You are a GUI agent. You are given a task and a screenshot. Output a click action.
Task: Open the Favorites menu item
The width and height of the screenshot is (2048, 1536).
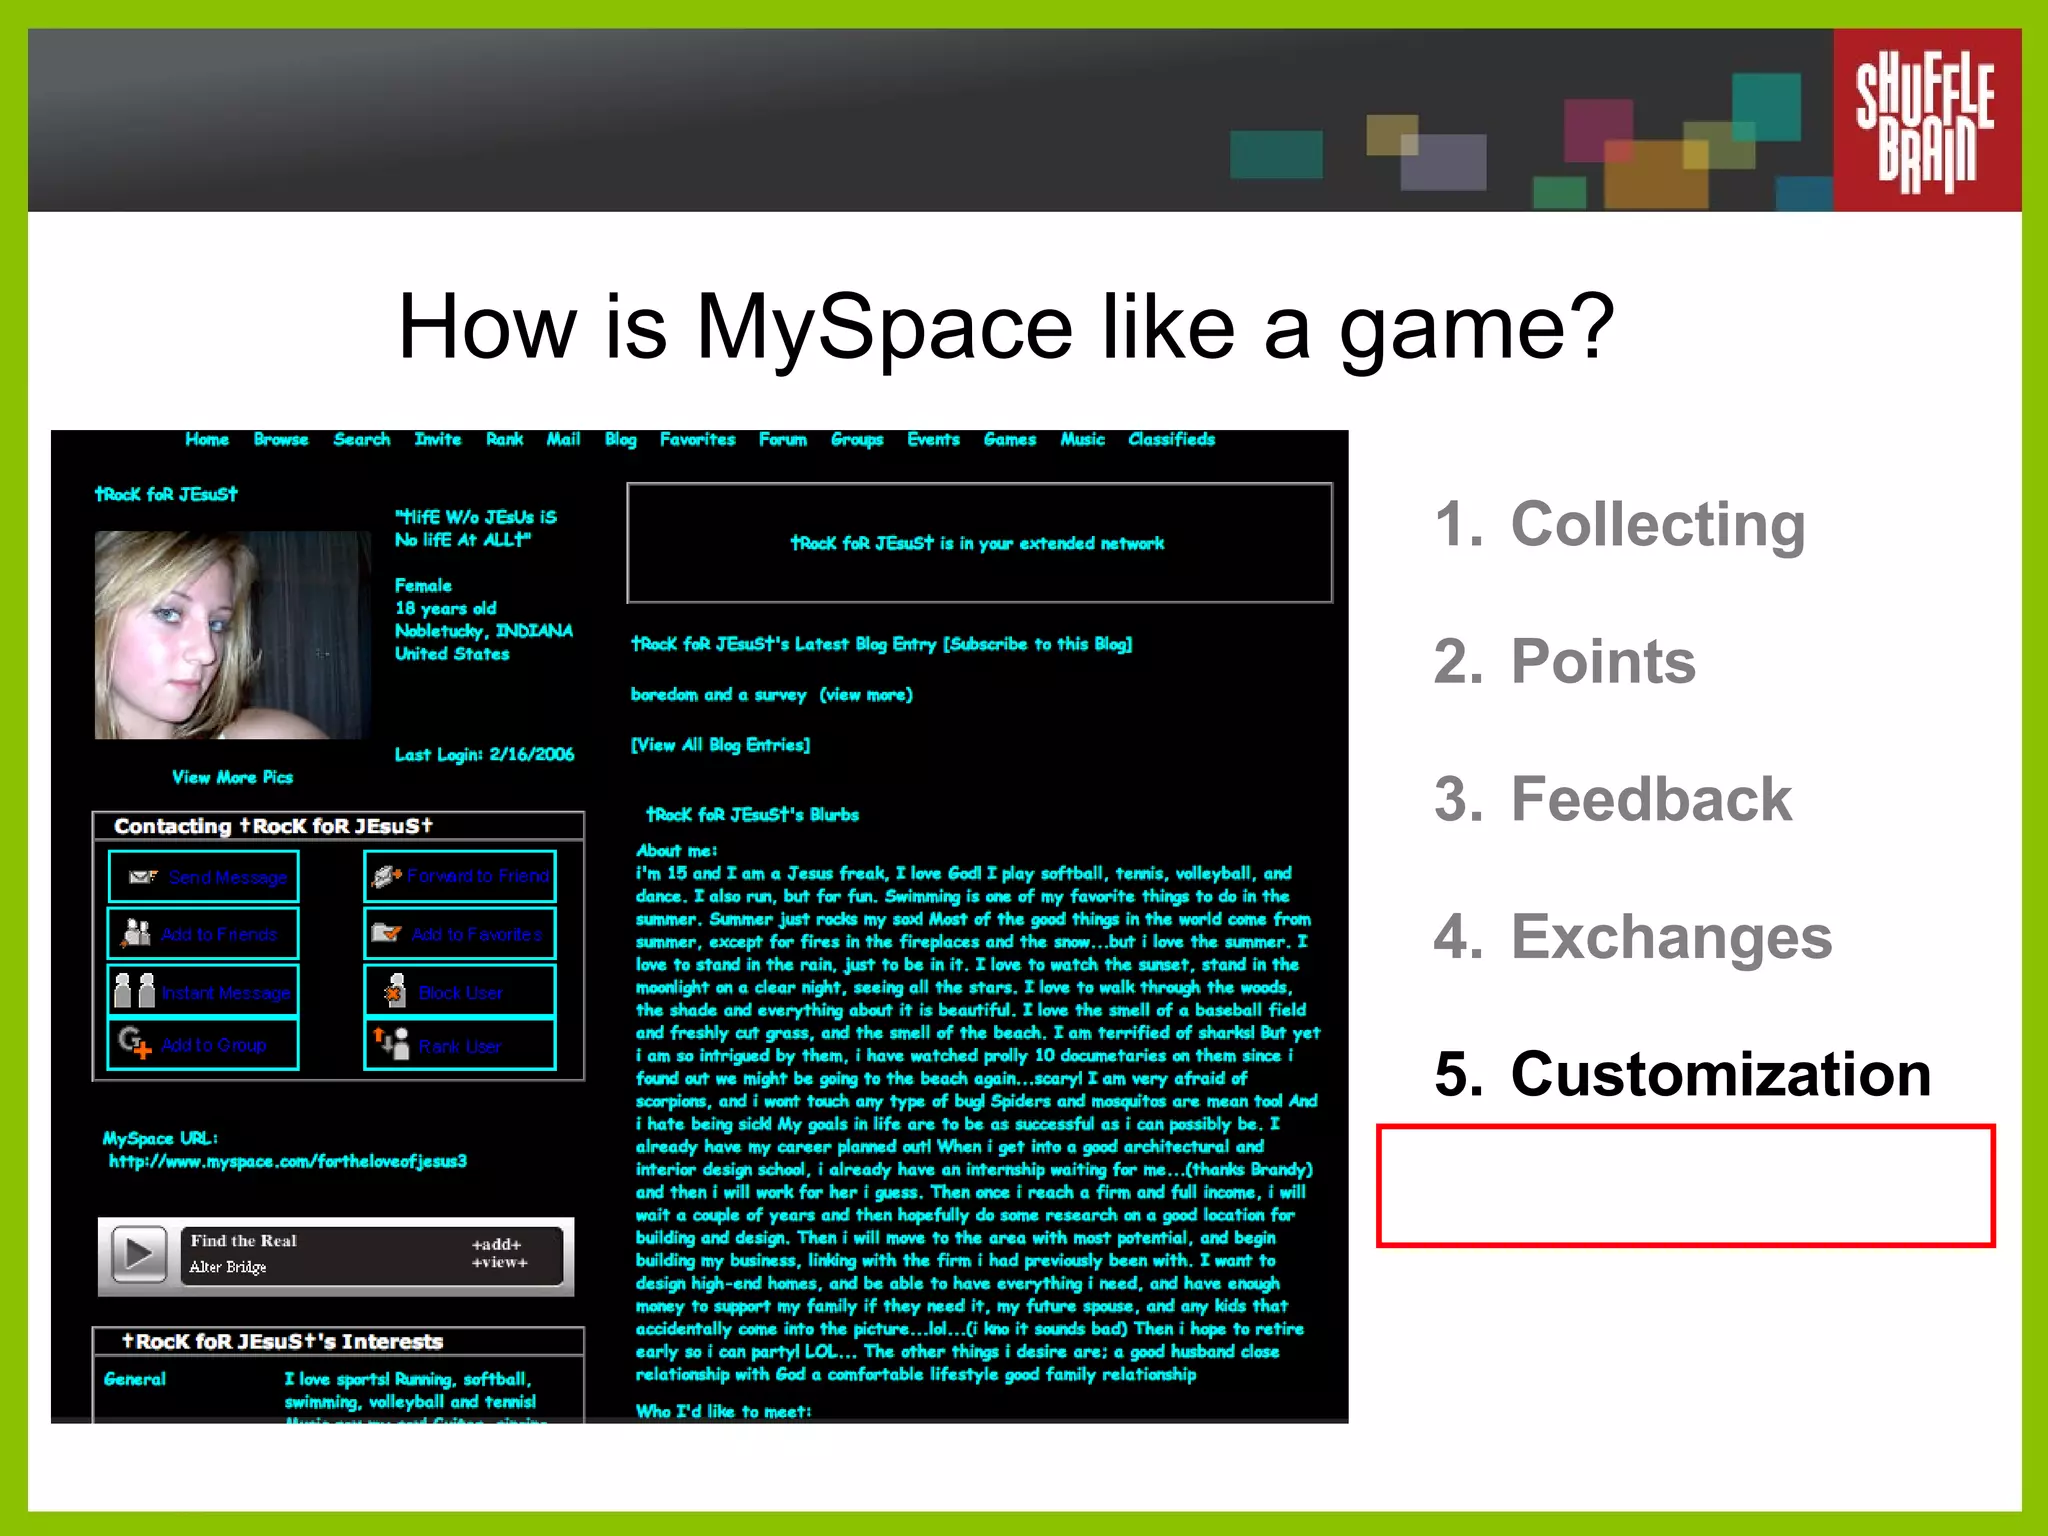click(x=698, y=439)
